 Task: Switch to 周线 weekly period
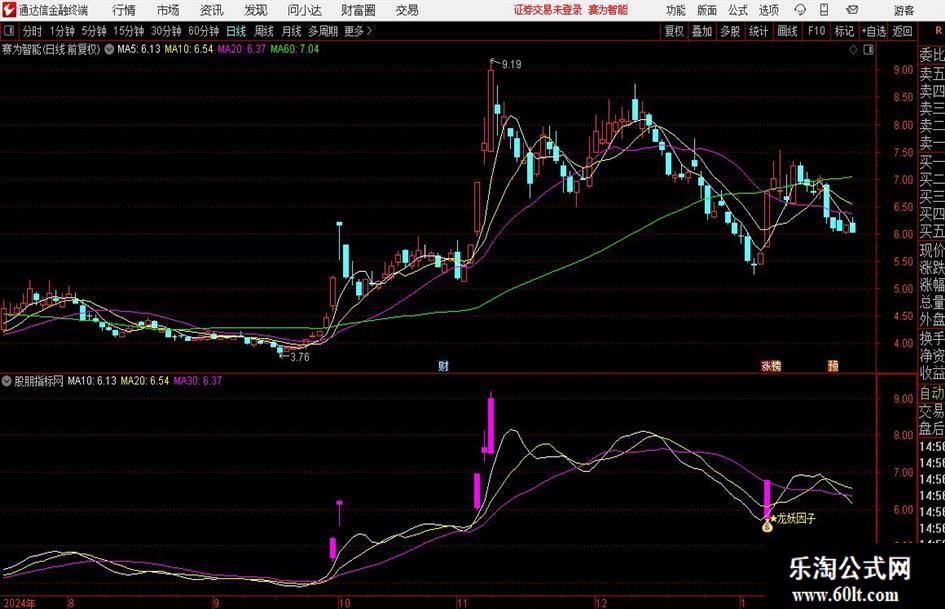[263, 31]
